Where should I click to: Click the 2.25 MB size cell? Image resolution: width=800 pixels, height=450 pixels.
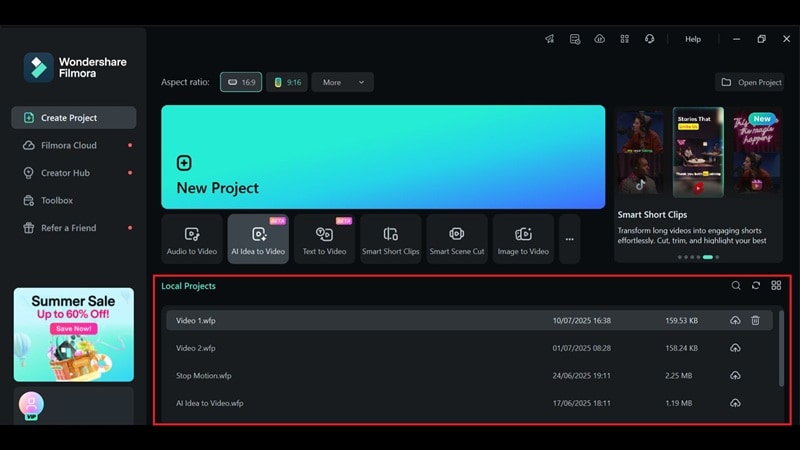(x=679, y=376)
